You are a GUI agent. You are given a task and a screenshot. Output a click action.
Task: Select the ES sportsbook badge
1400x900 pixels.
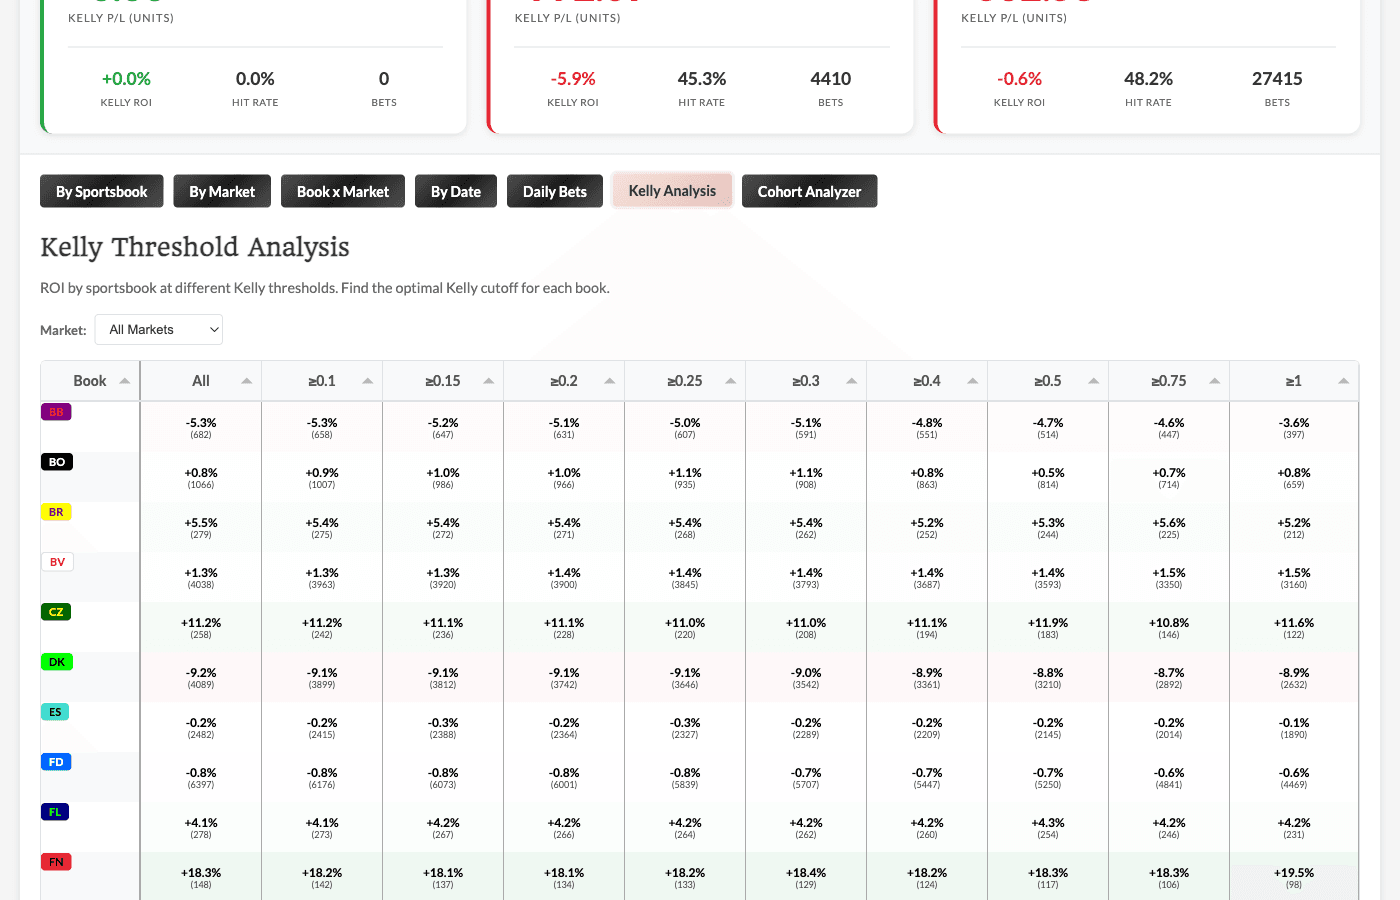tap(55, 711)
